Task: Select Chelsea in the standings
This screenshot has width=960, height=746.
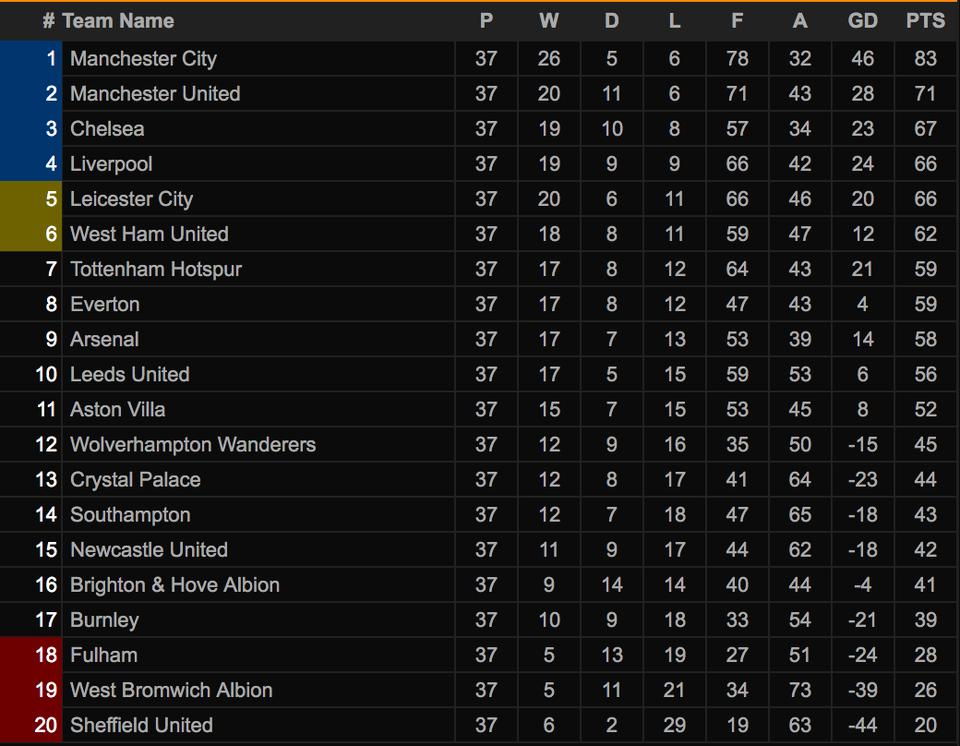Action: [107, 129]
